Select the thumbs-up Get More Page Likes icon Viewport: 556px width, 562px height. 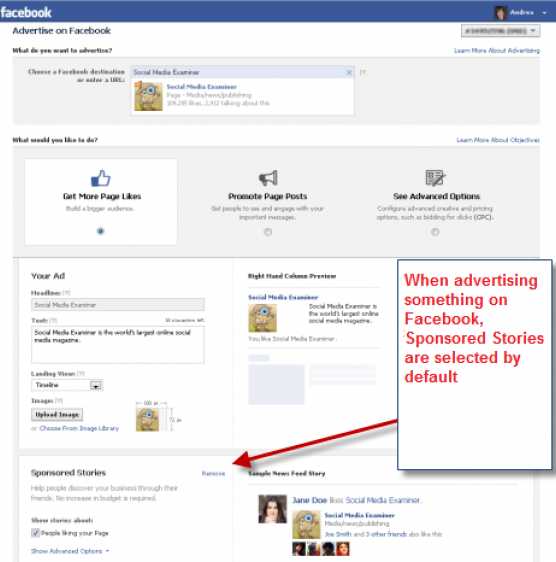(101, 178)
